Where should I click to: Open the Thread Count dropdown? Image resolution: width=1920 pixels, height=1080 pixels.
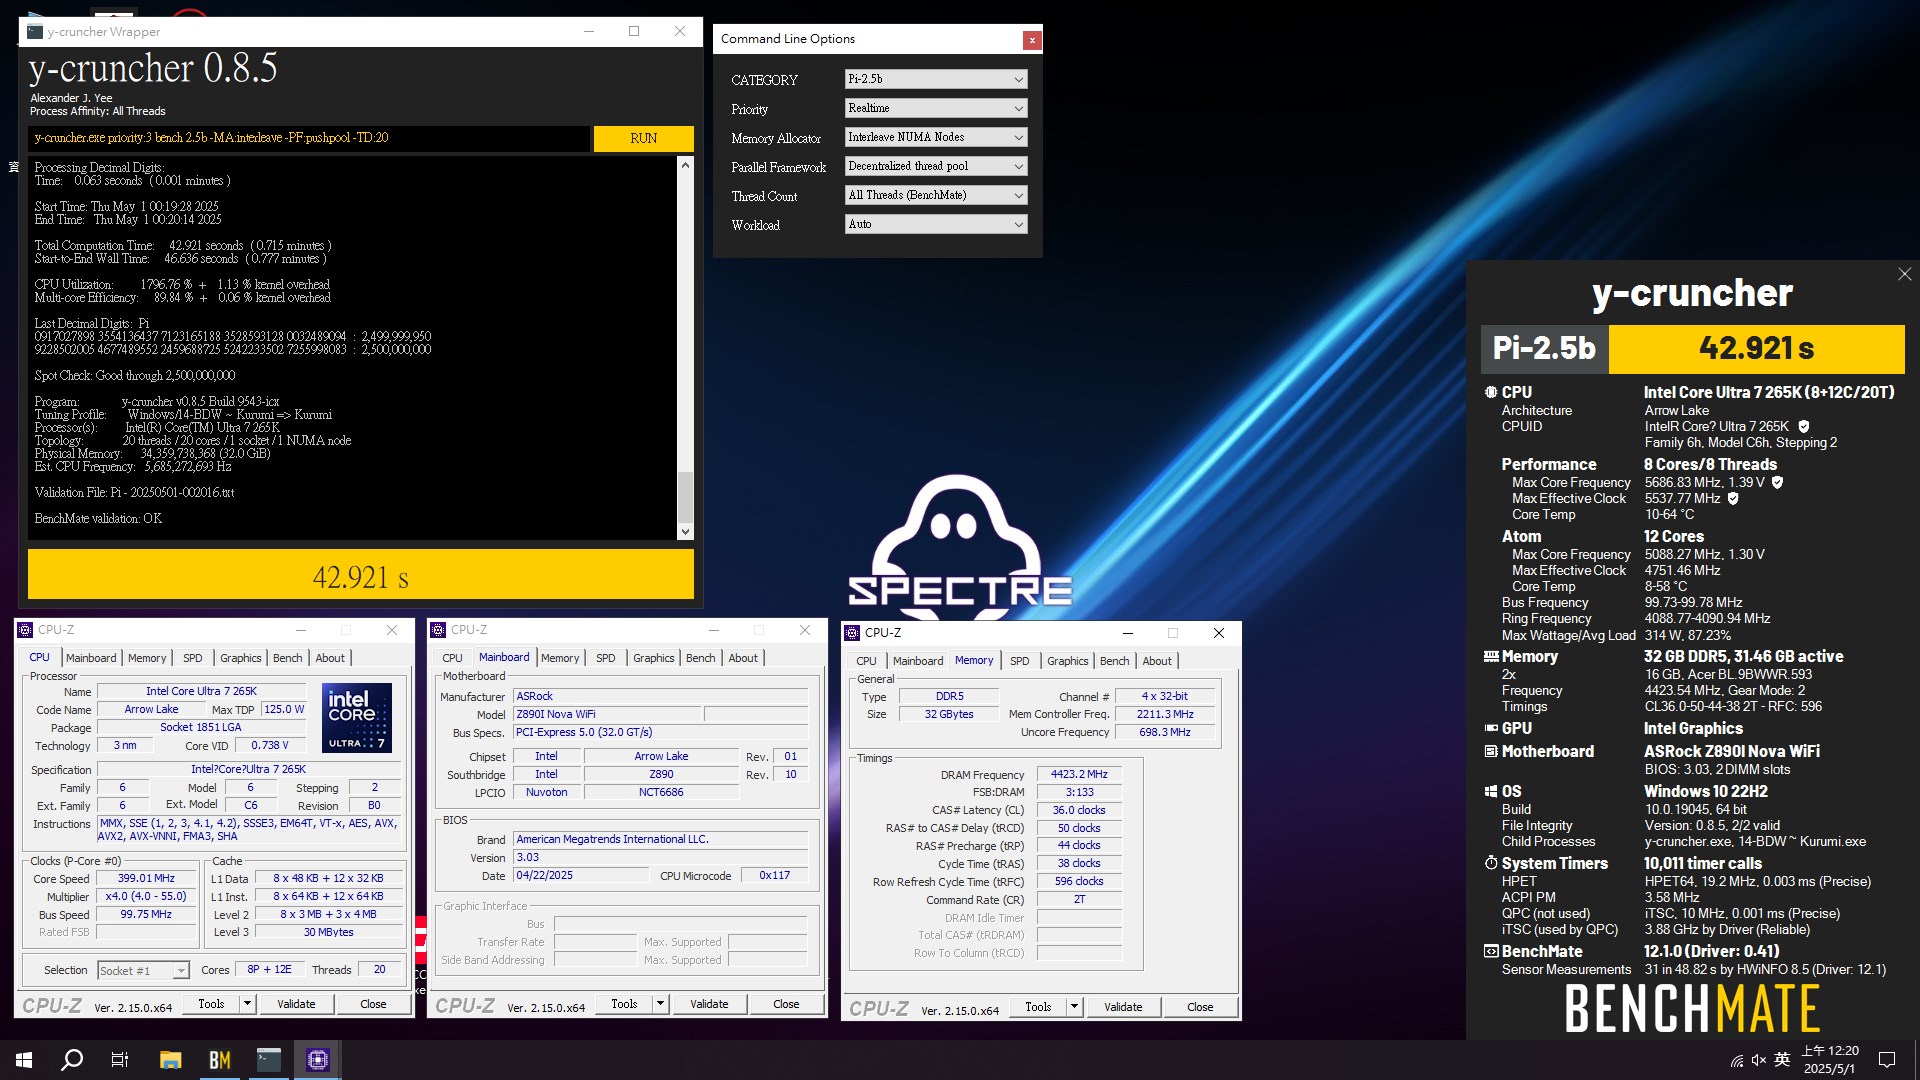tap(936, 195)
